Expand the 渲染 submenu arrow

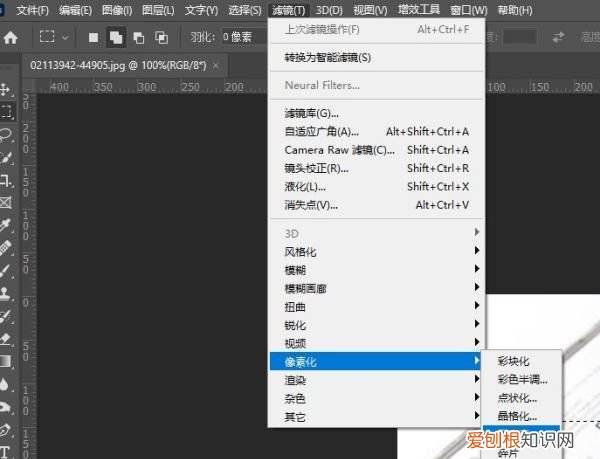click(x=477, y=379)
